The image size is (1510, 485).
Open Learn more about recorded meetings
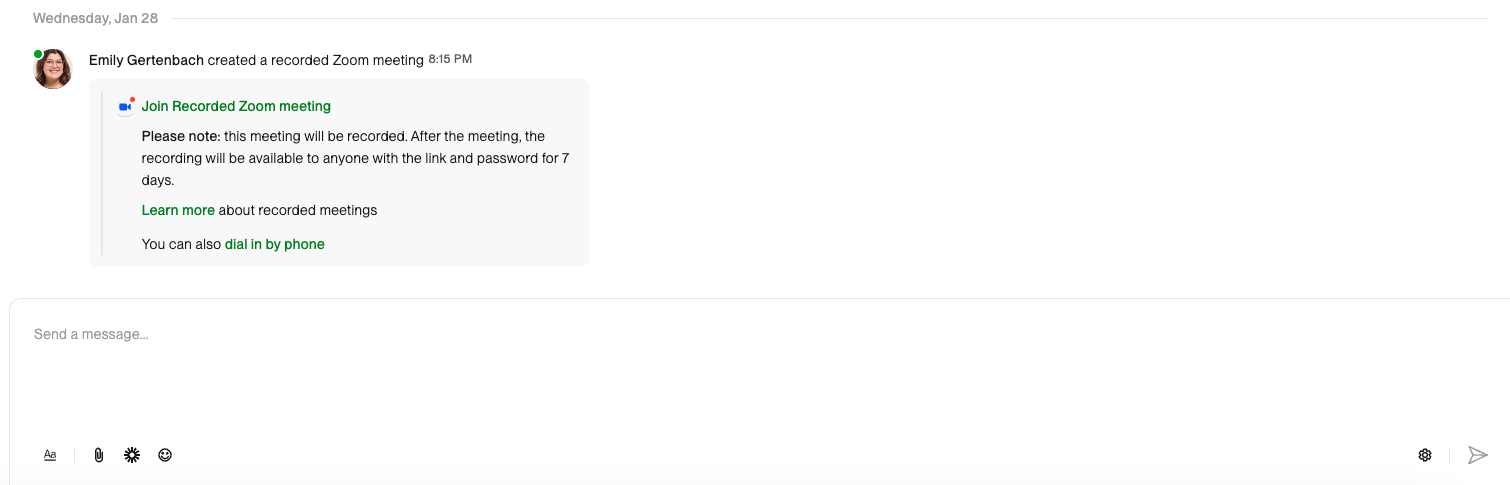178,210
